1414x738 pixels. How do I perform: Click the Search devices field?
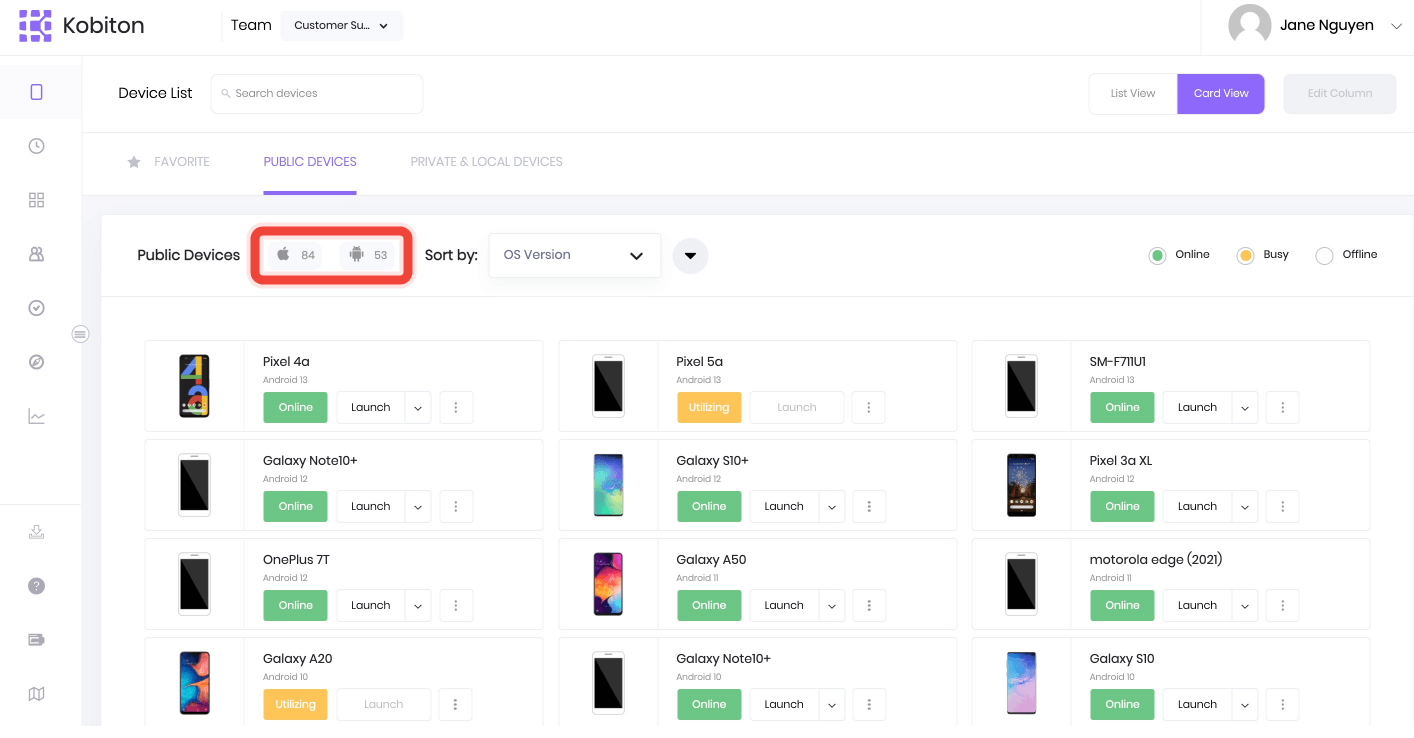pyautogui.click(x=317, y=93)
